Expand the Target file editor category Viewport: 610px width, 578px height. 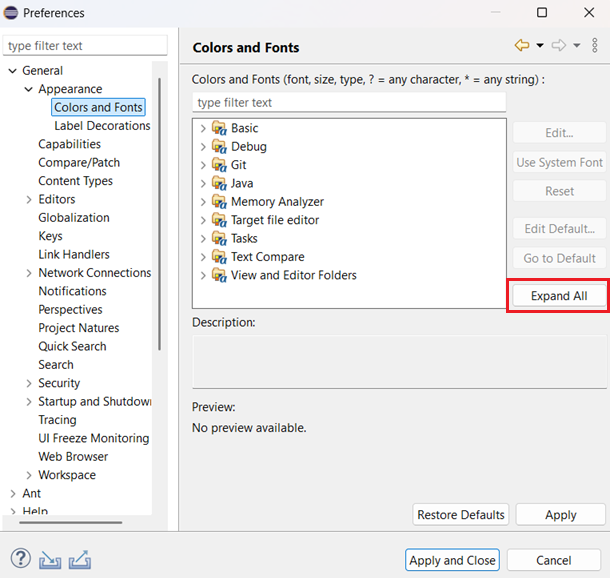click(203, 220)
